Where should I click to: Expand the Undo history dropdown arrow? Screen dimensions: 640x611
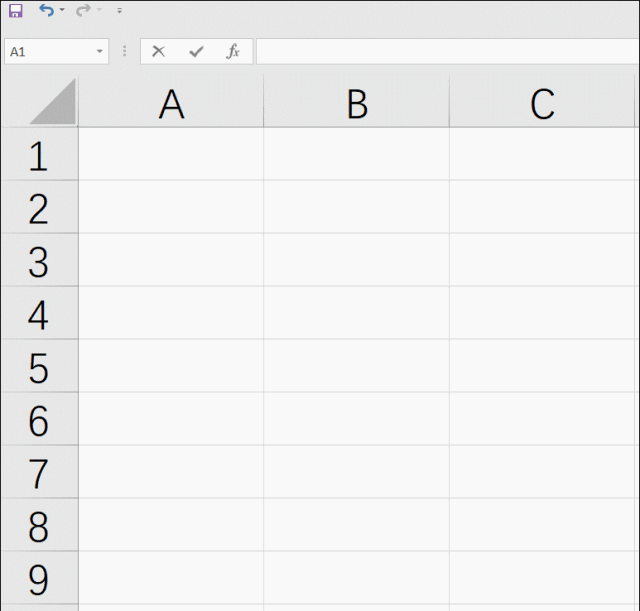pos(62,11)
